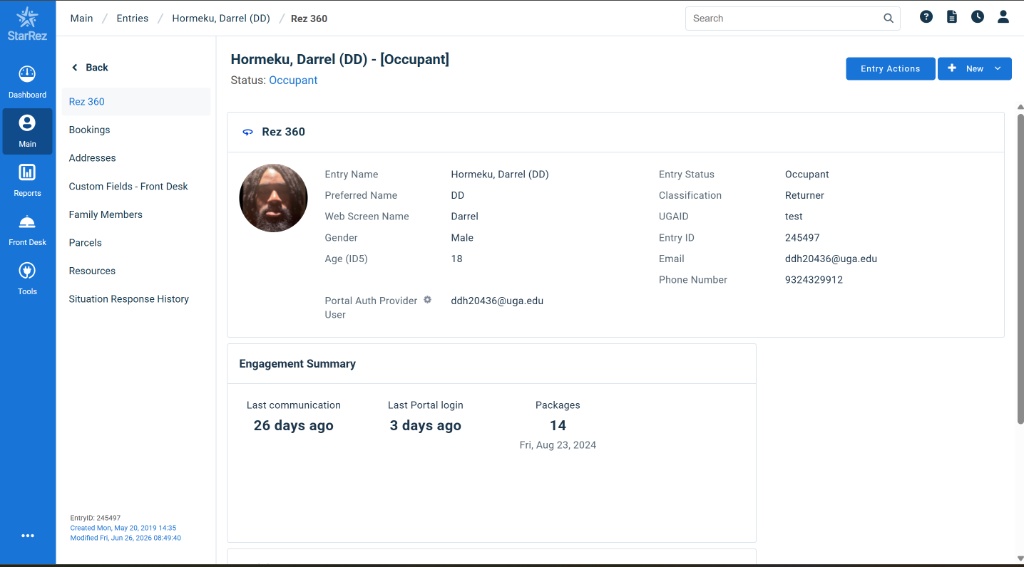Click the Entry ID value 245497
Image resolution: width=1024 pixels, height=567 pixels.
point(802,238)
